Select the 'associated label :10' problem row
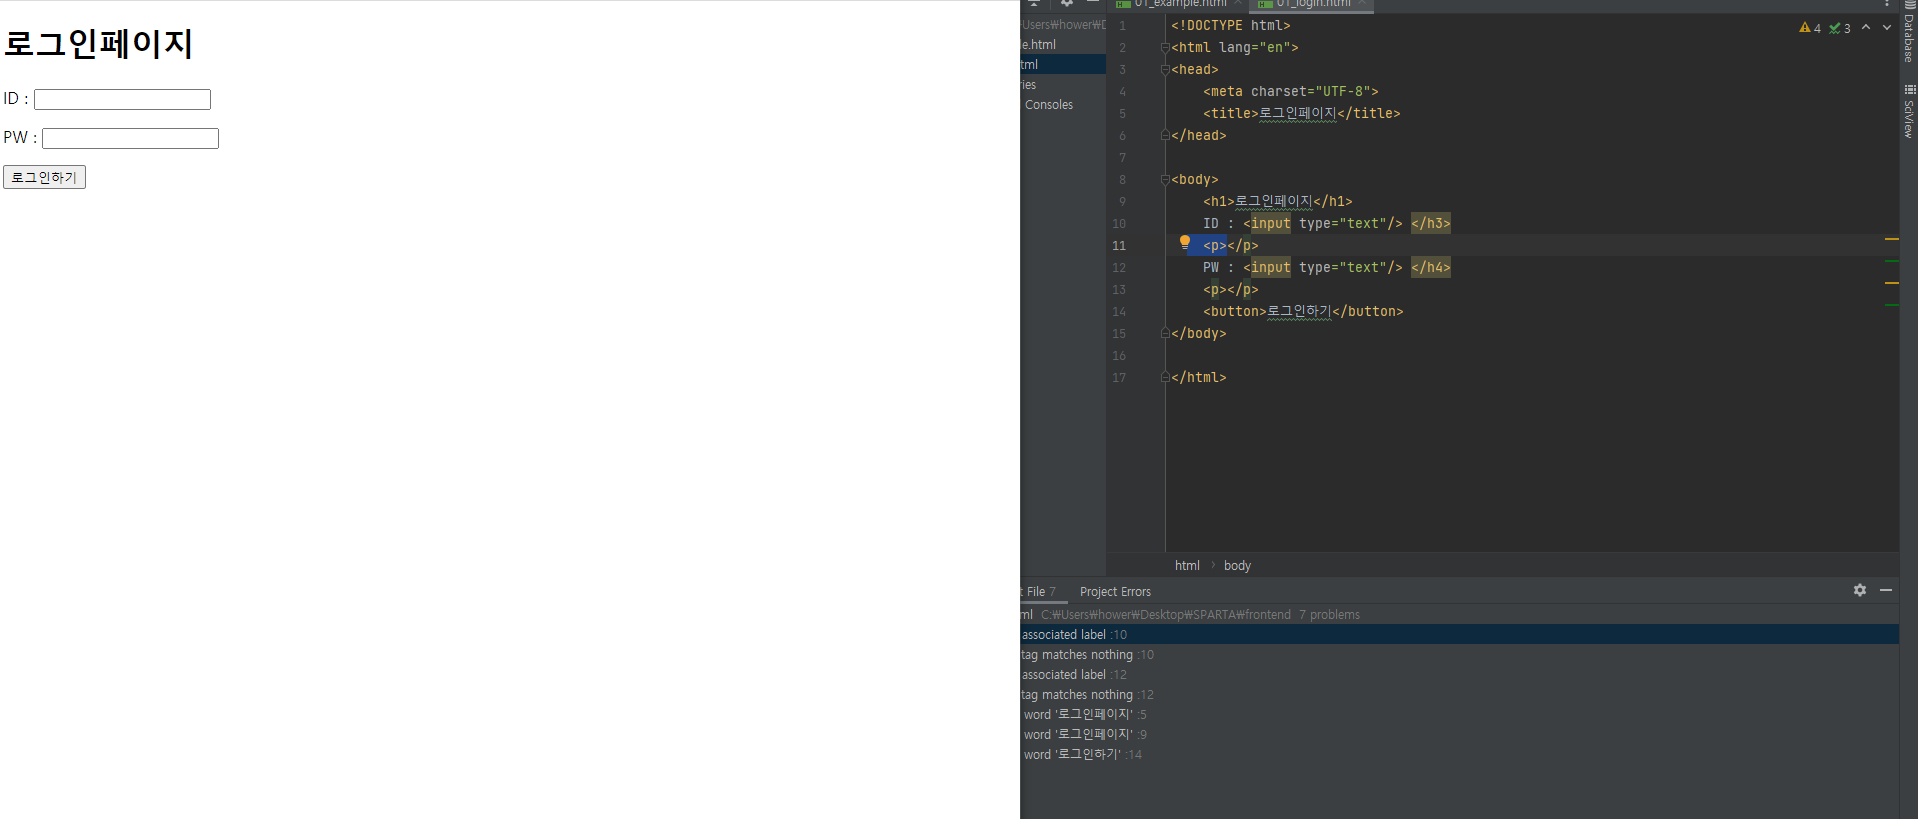 pyautogui.click(x=1459, y=635)
